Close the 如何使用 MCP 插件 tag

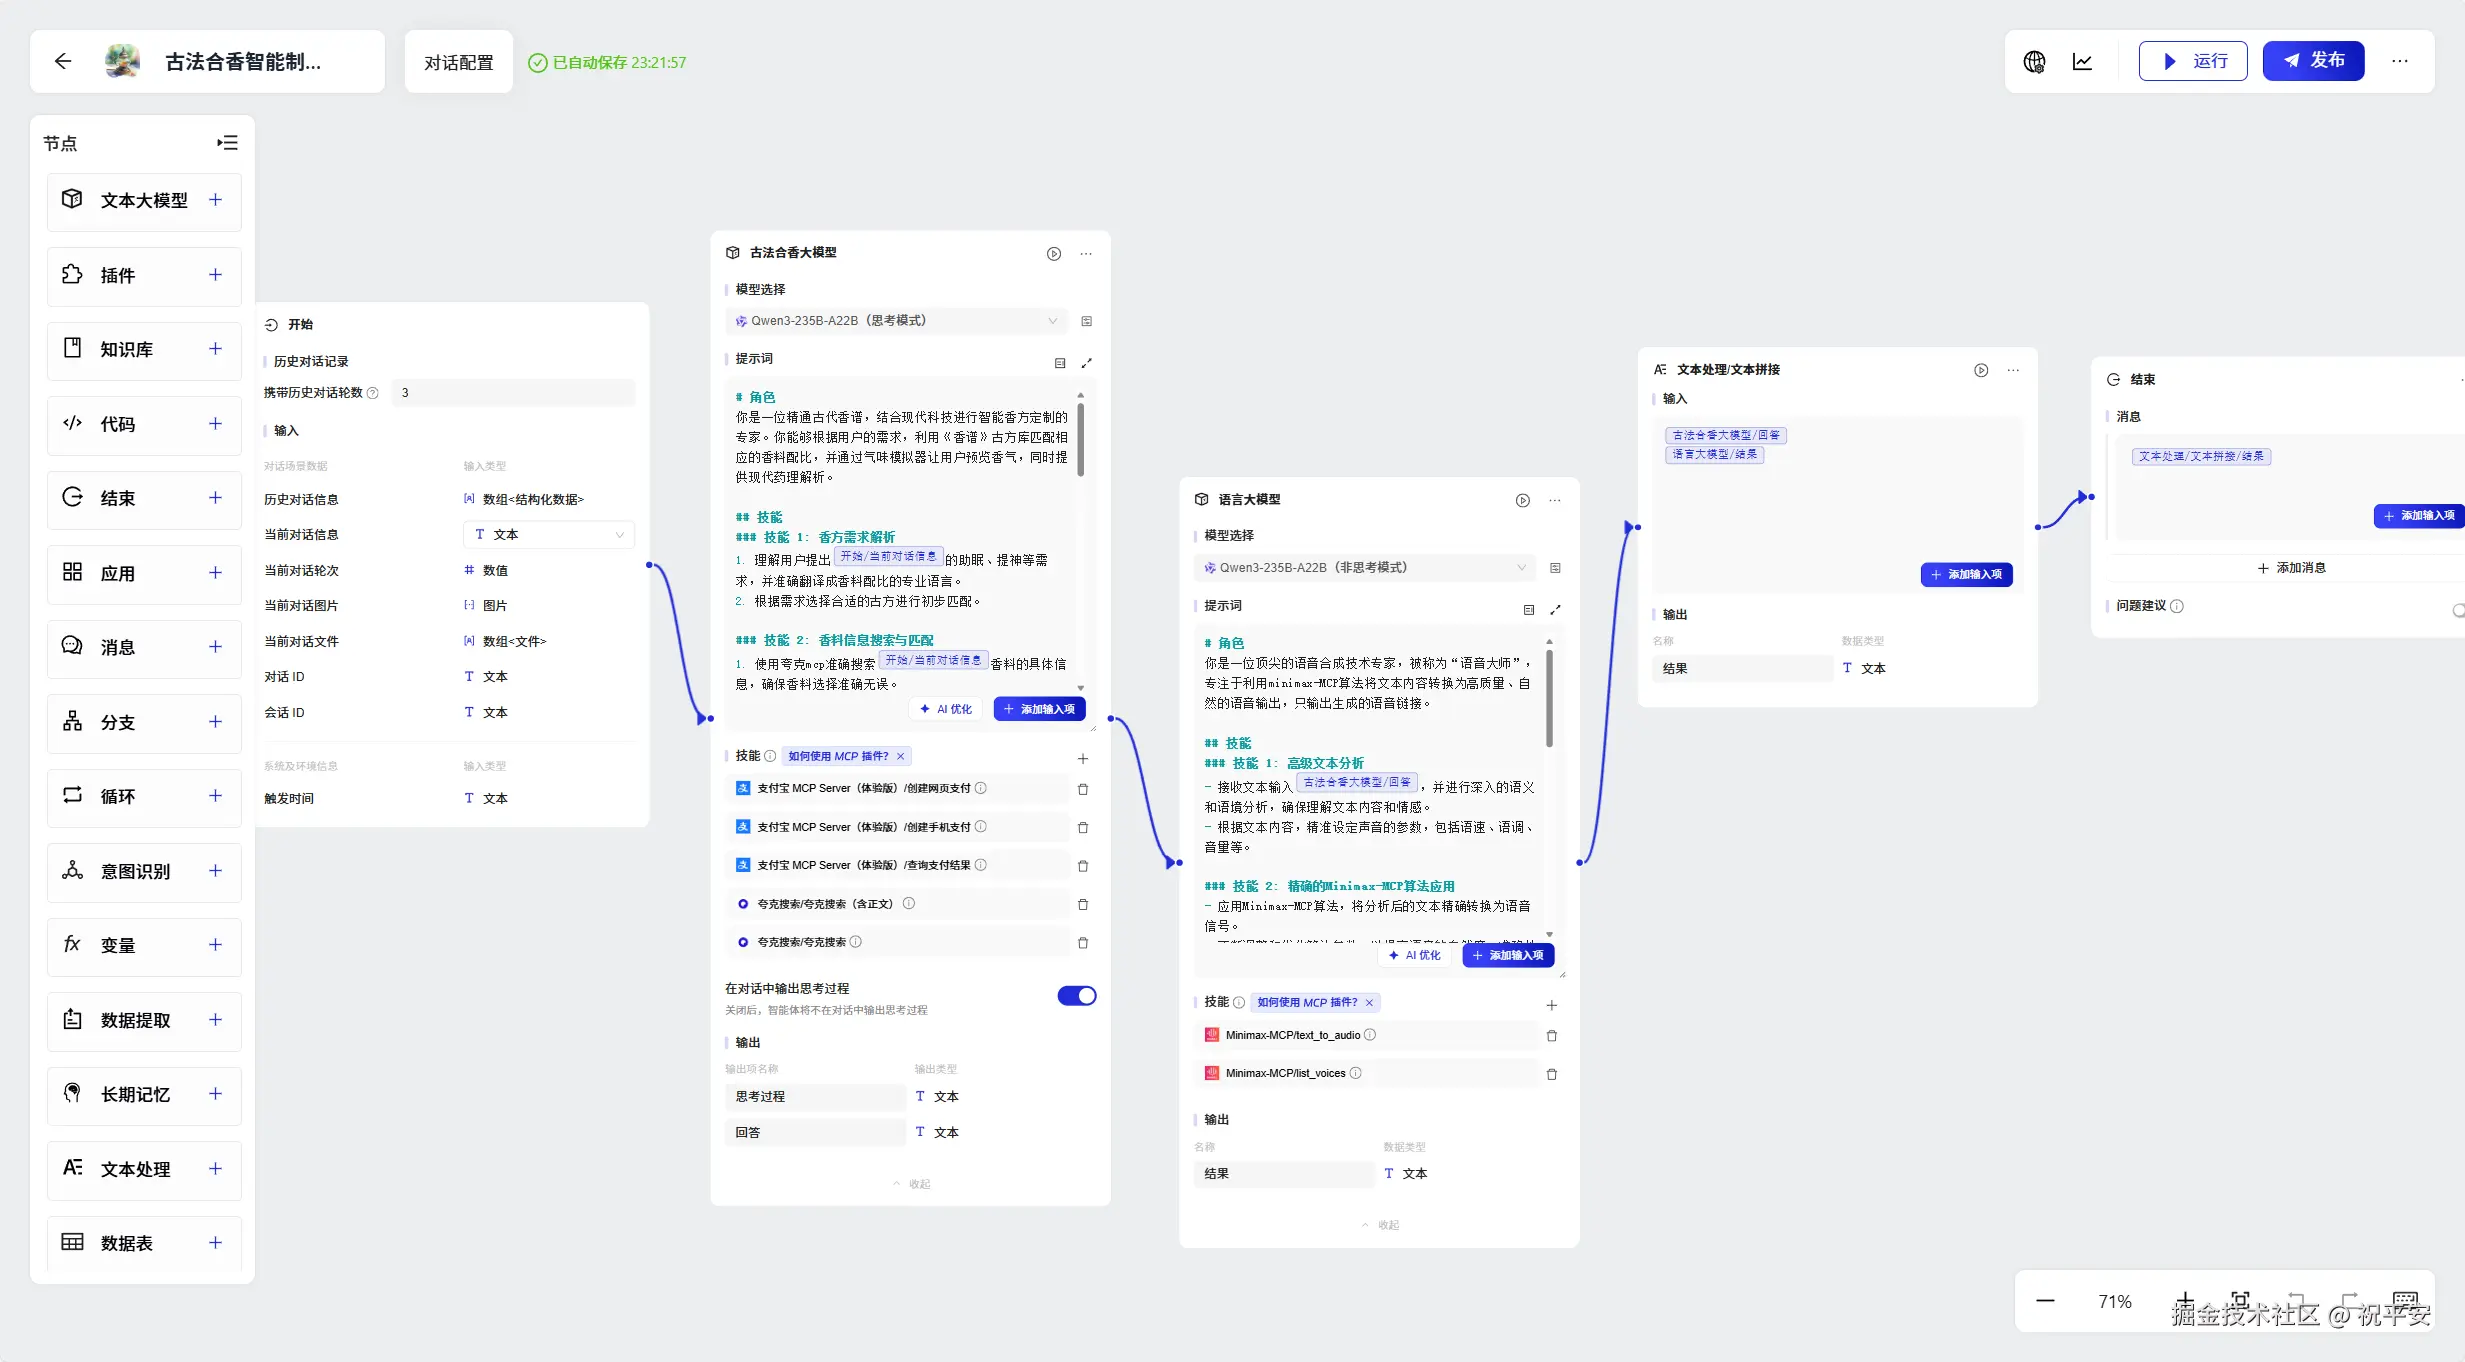pos(900,757)
